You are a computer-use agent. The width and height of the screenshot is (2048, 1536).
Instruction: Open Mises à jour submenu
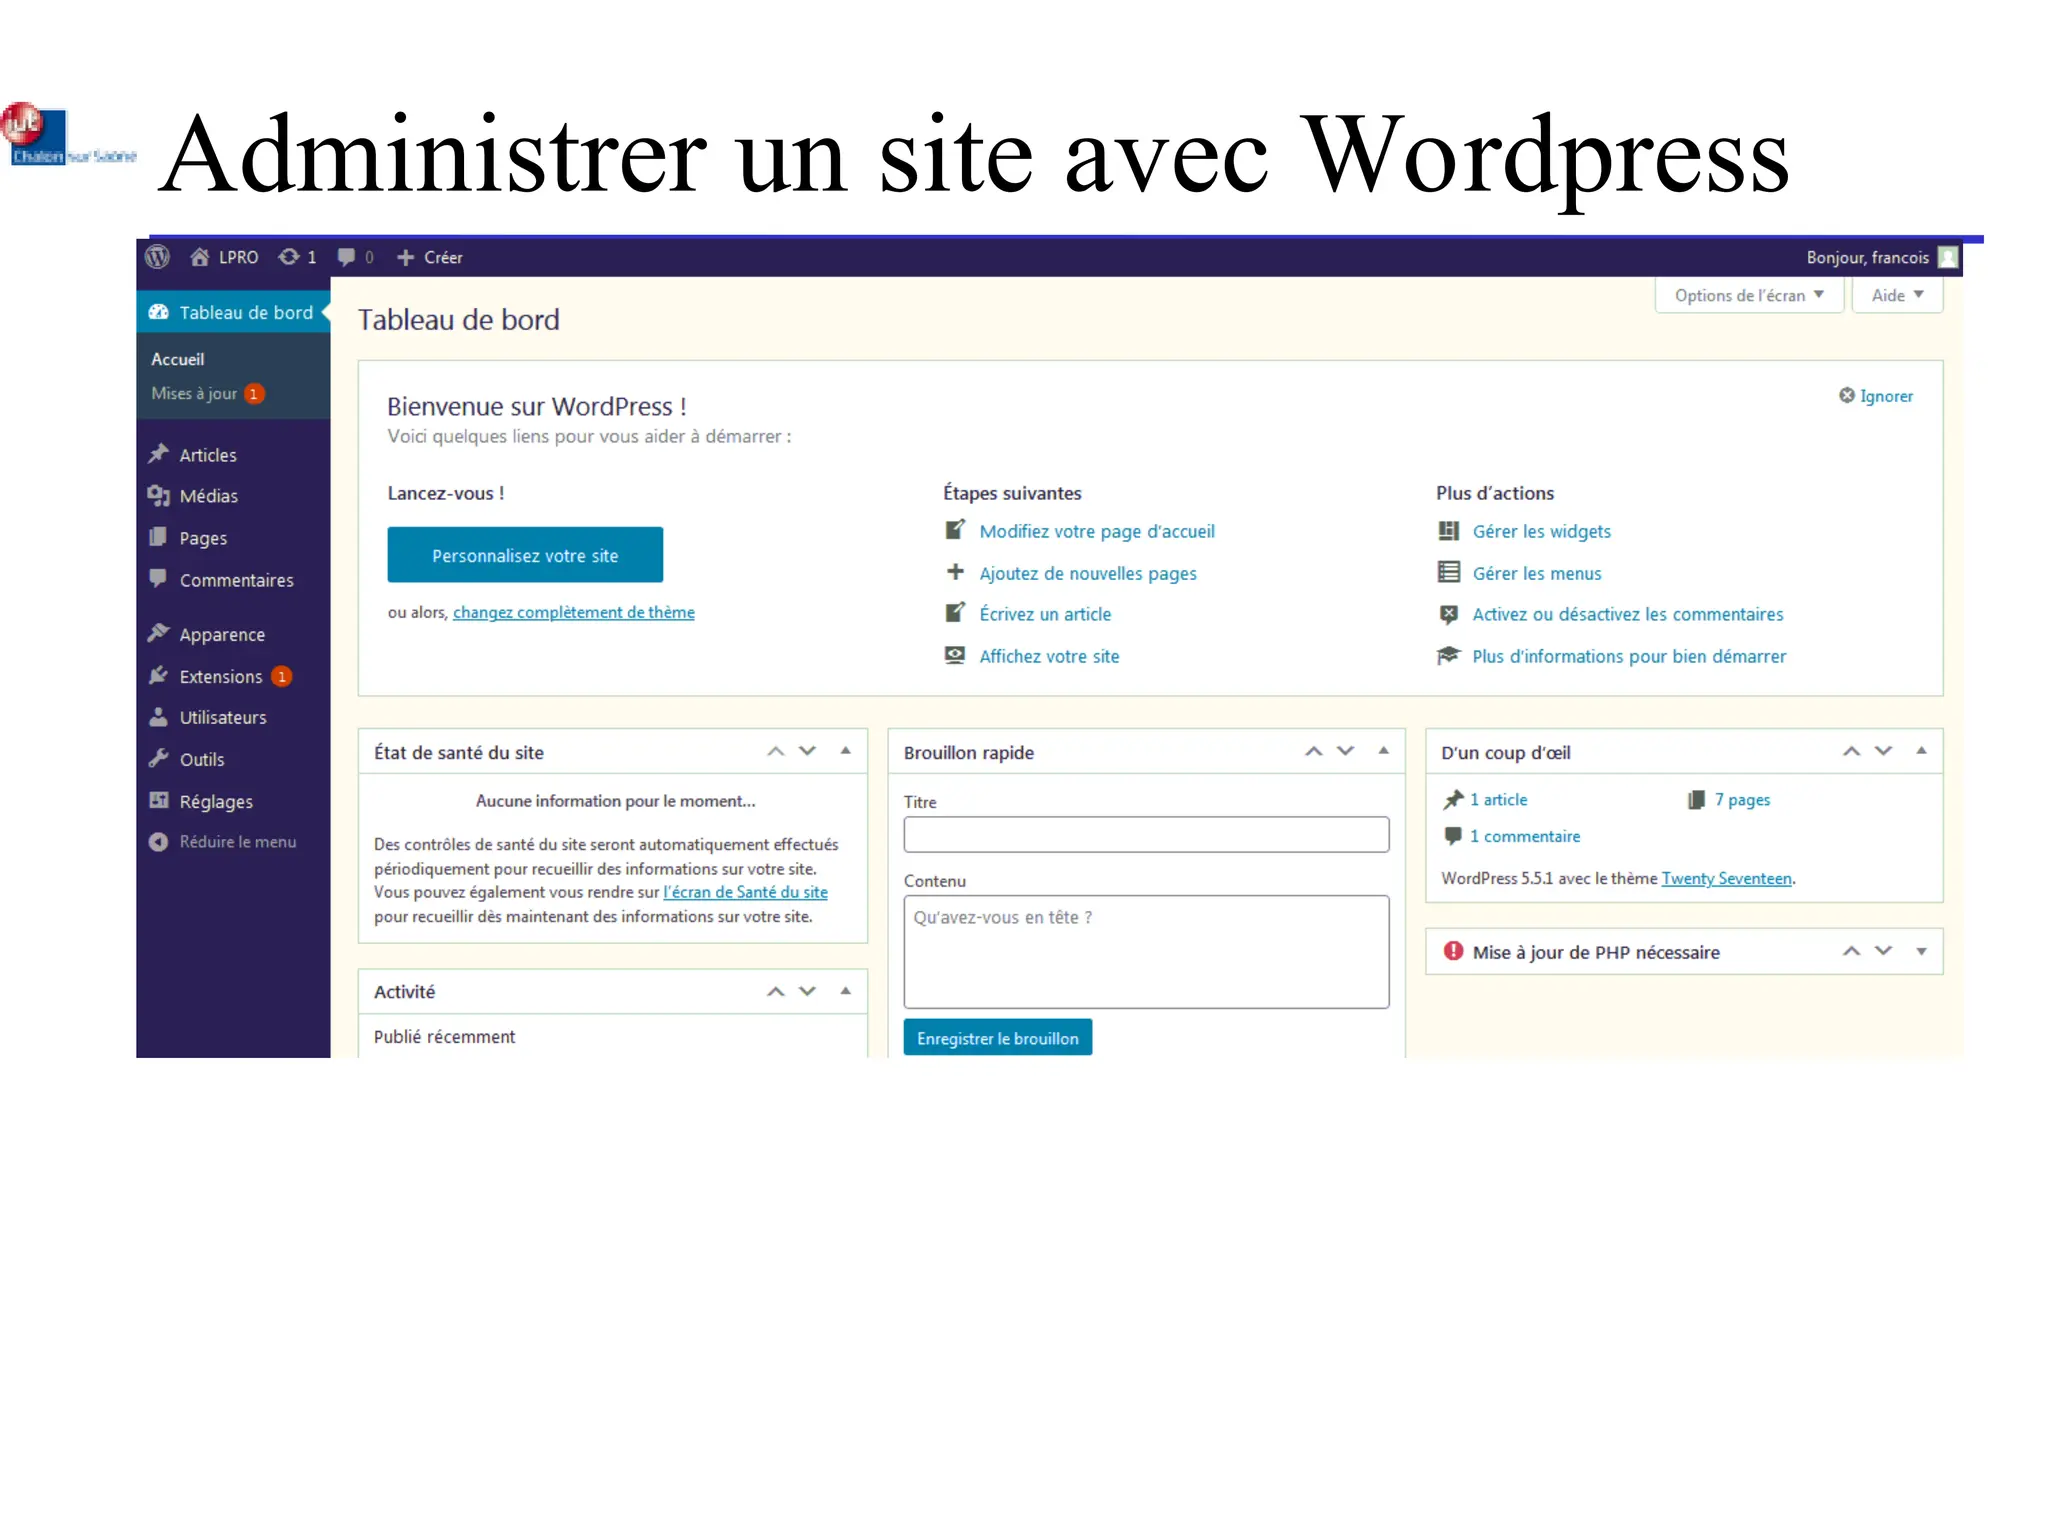click(x=207, y=393)
